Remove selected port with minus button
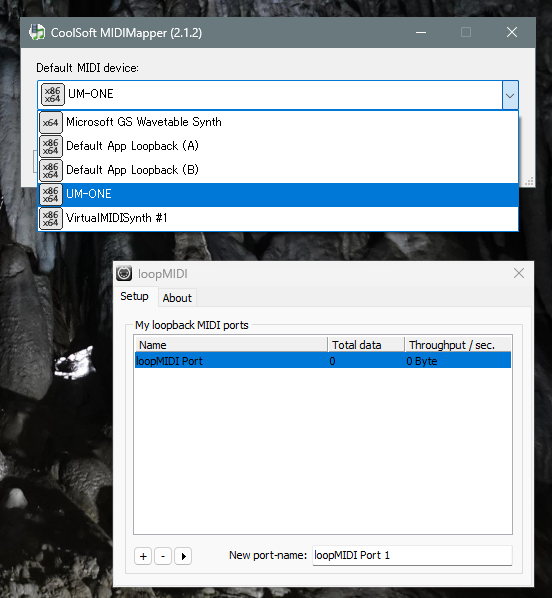 (x=163, y=556)
